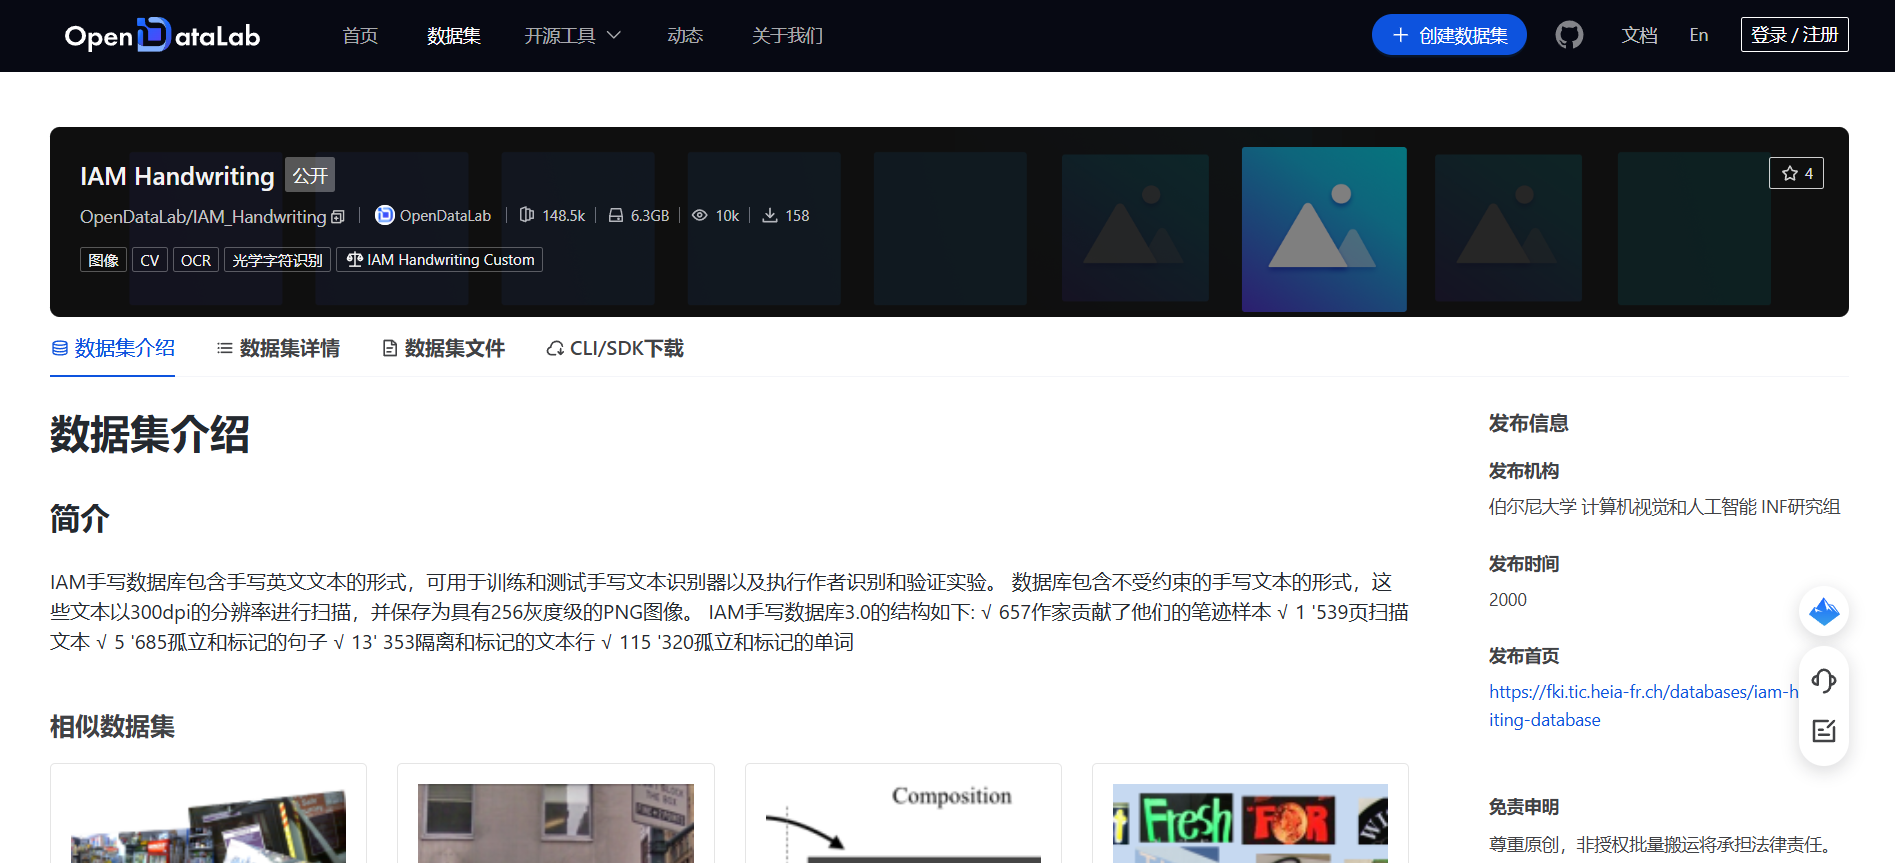Screen dimensions: 1895x863
Task: Open the similar dataset thumbnail showing Fresh sign
Action: 1250,823
